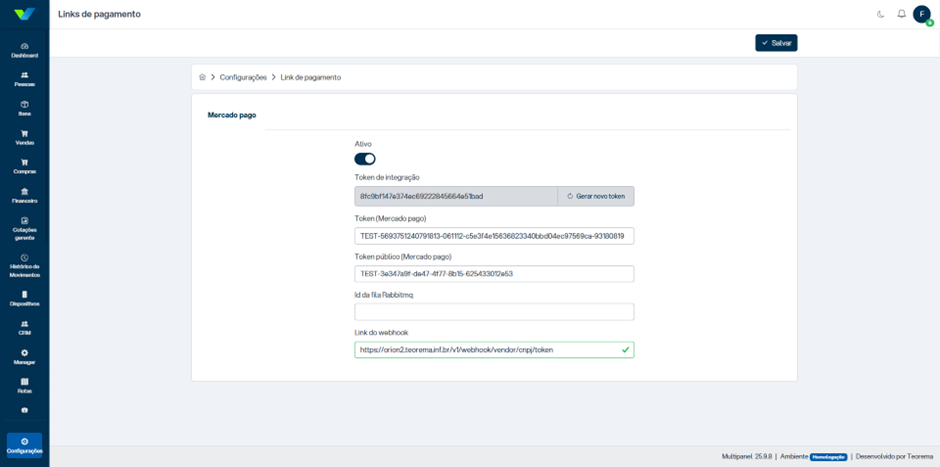
Task: Open Pessoas in the sidebar
Action: 25,79
